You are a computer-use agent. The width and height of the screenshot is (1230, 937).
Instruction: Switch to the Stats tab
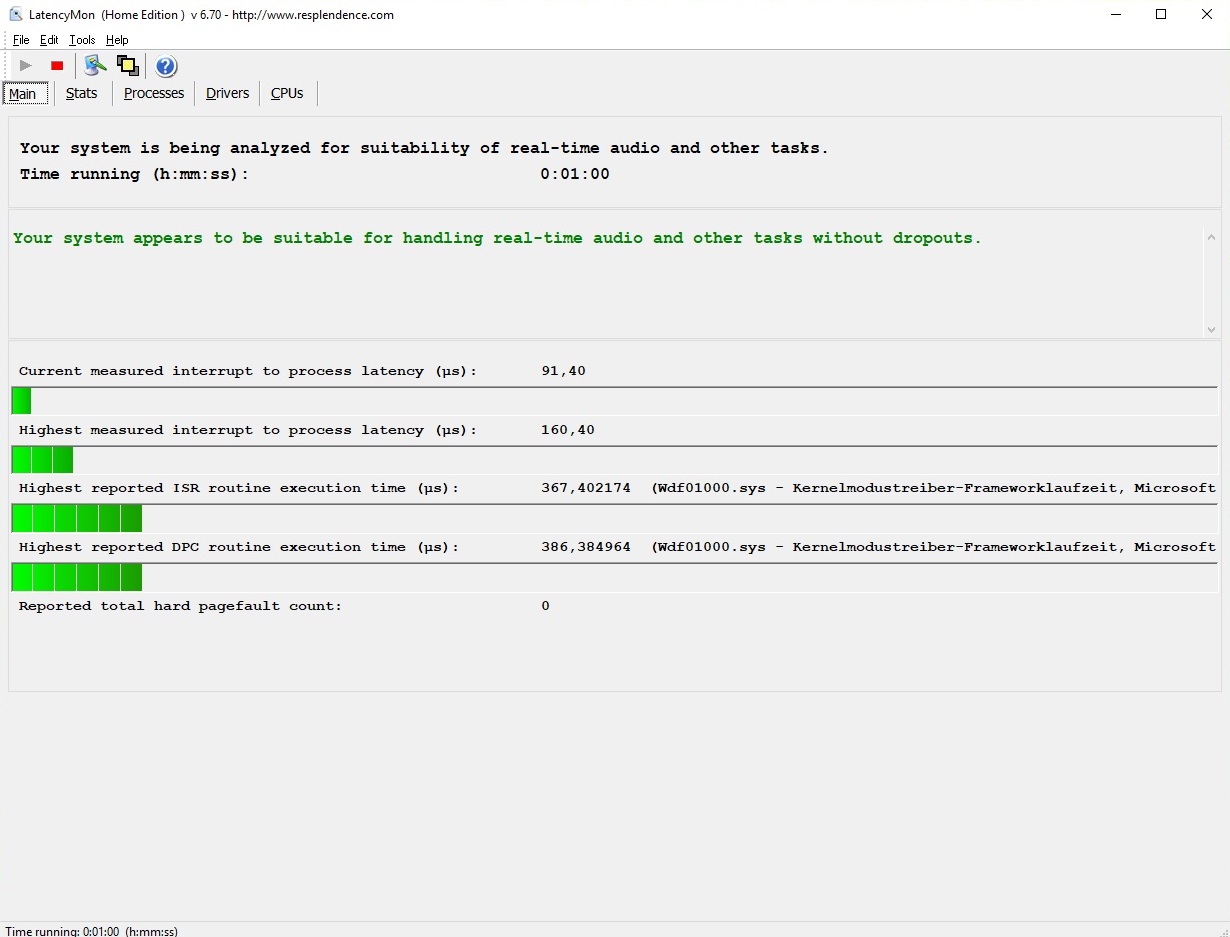click(x=82, y=93)
